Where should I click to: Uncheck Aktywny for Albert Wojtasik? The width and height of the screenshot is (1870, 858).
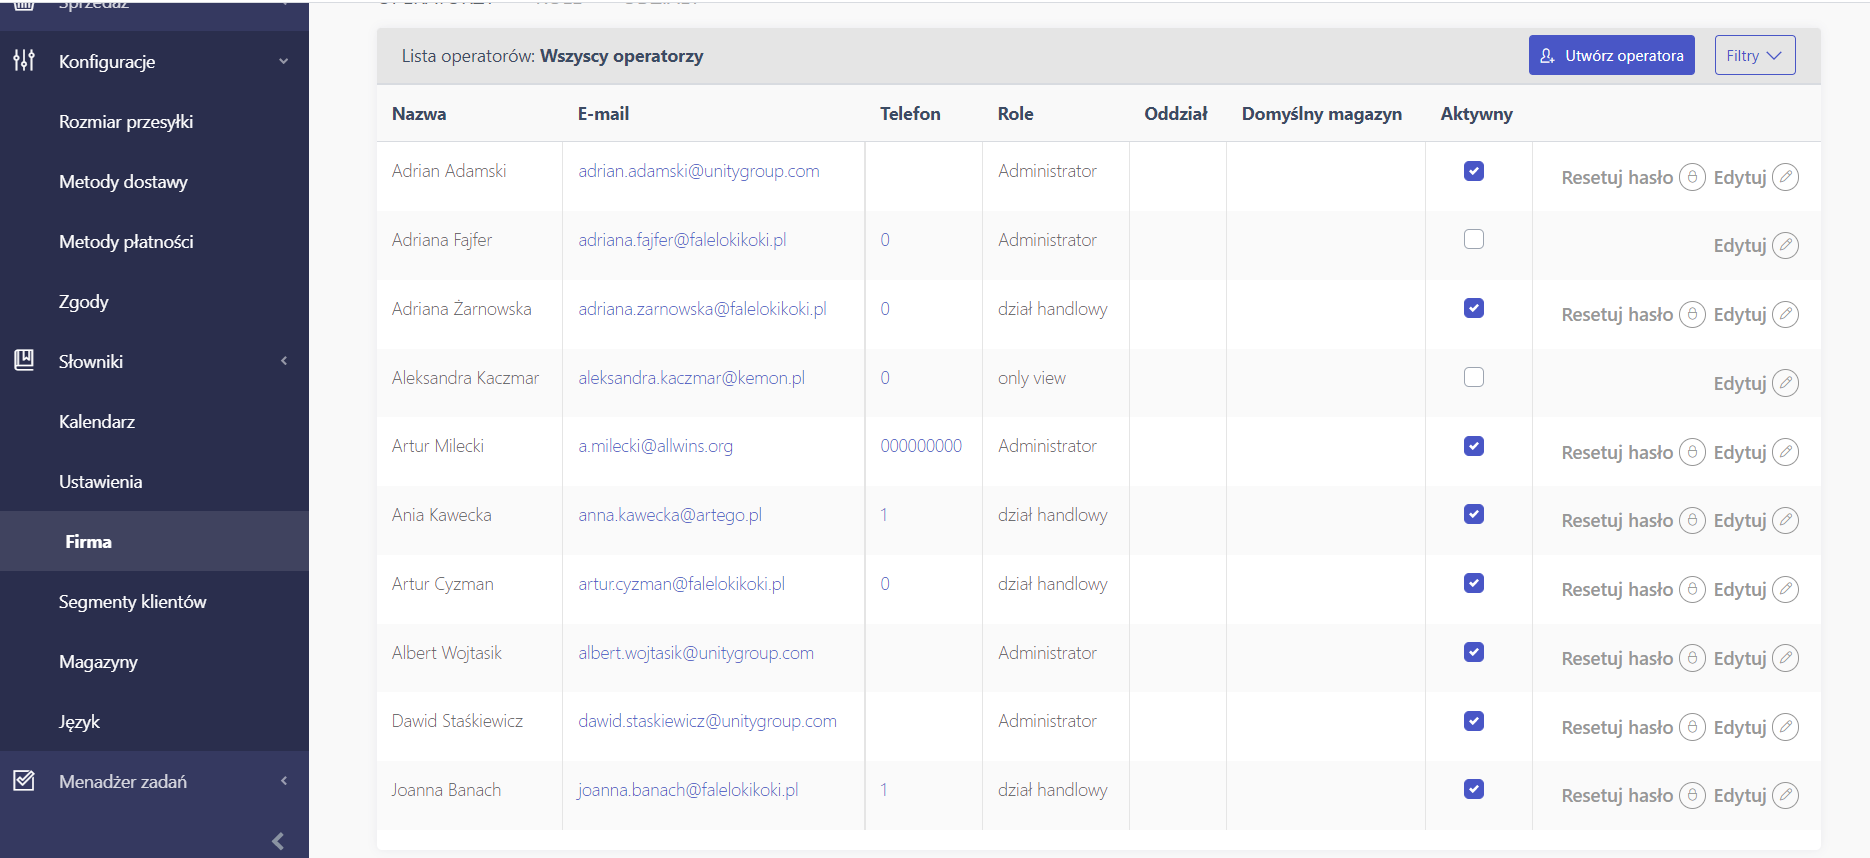pyautogui.click(x=1474, y=652)
